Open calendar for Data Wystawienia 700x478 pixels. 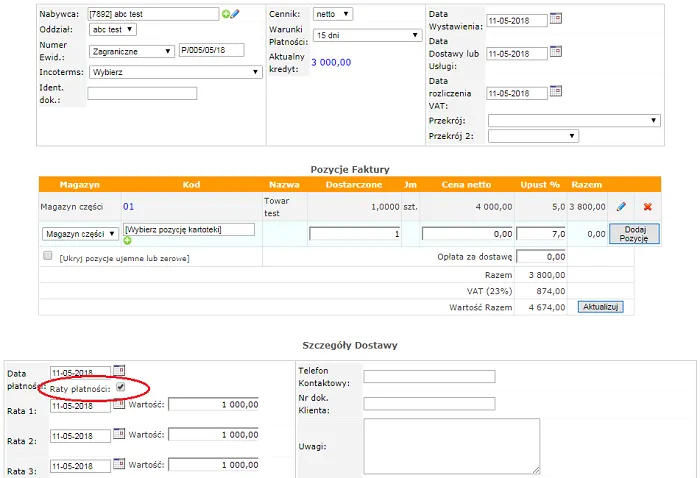(557, 19)
